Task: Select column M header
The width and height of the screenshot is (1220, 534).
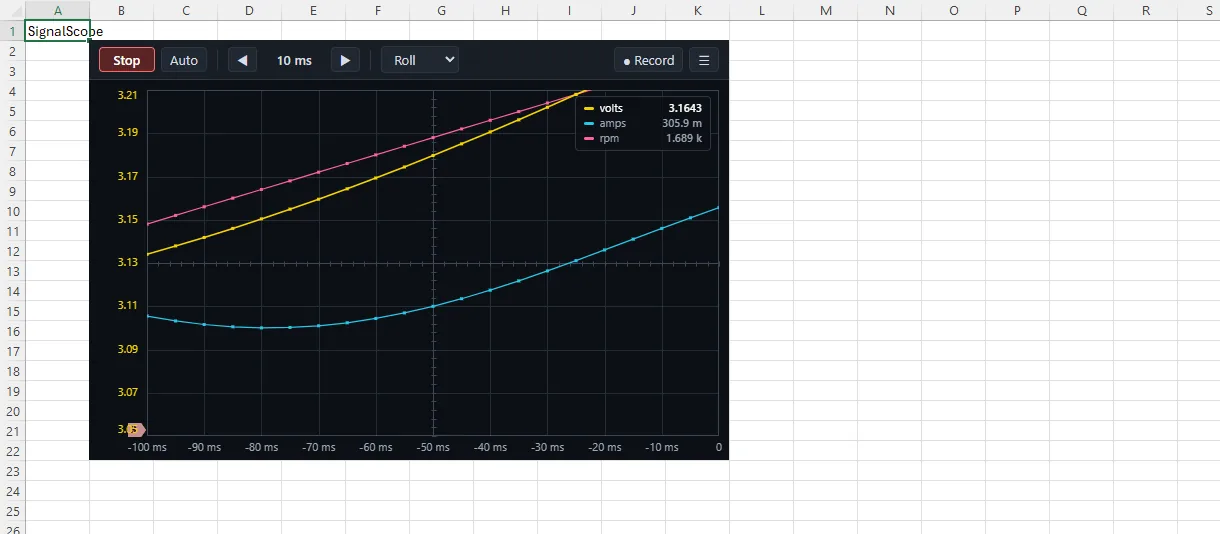Action: [825, 10]
